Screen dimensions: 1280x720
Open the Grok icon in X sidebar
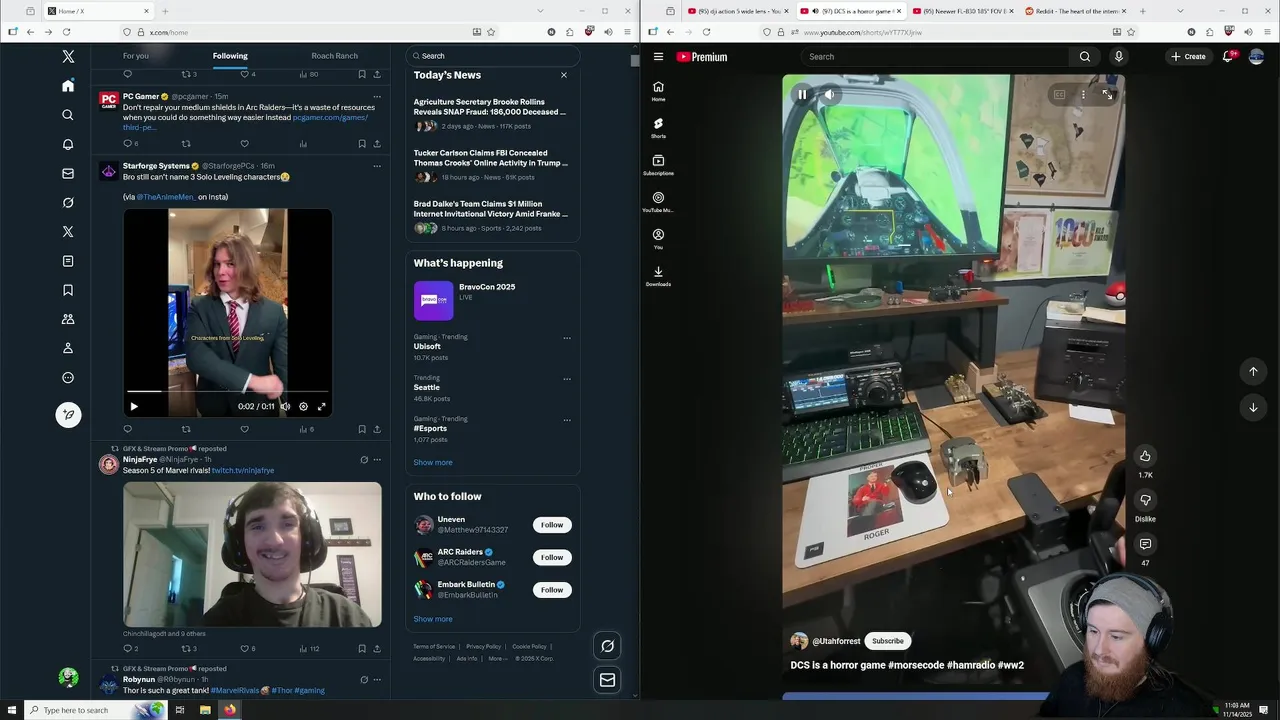point(68,202)
